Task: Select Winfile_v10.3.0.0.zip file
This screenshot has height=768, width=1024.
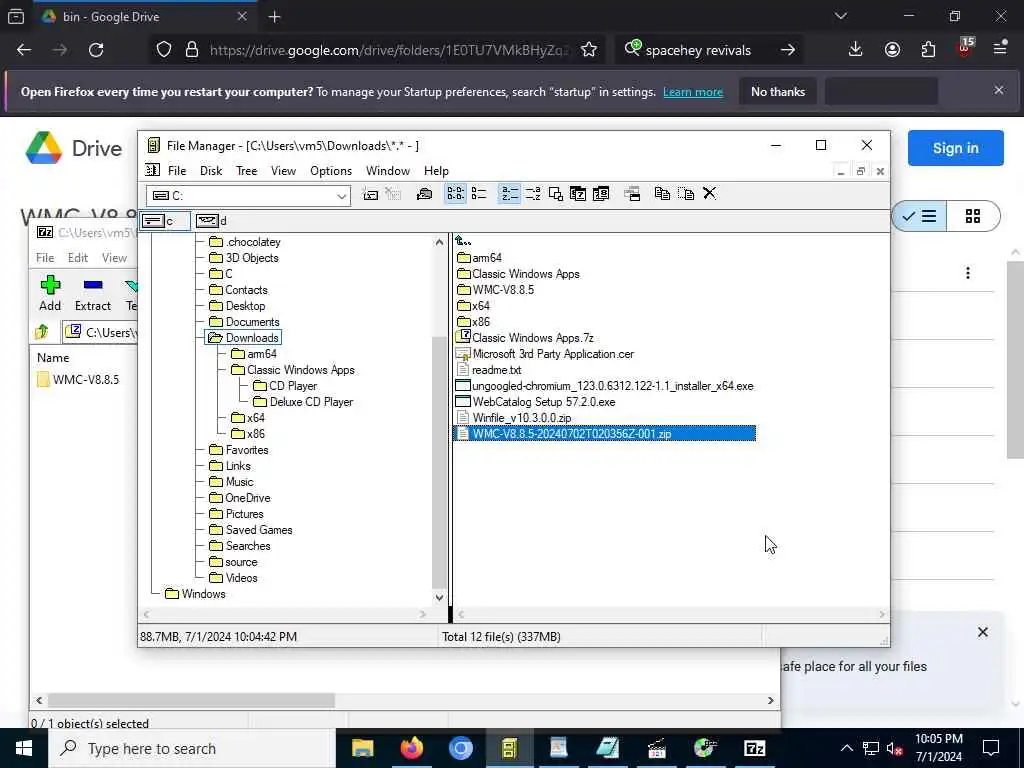Action: tap(513, 419)
